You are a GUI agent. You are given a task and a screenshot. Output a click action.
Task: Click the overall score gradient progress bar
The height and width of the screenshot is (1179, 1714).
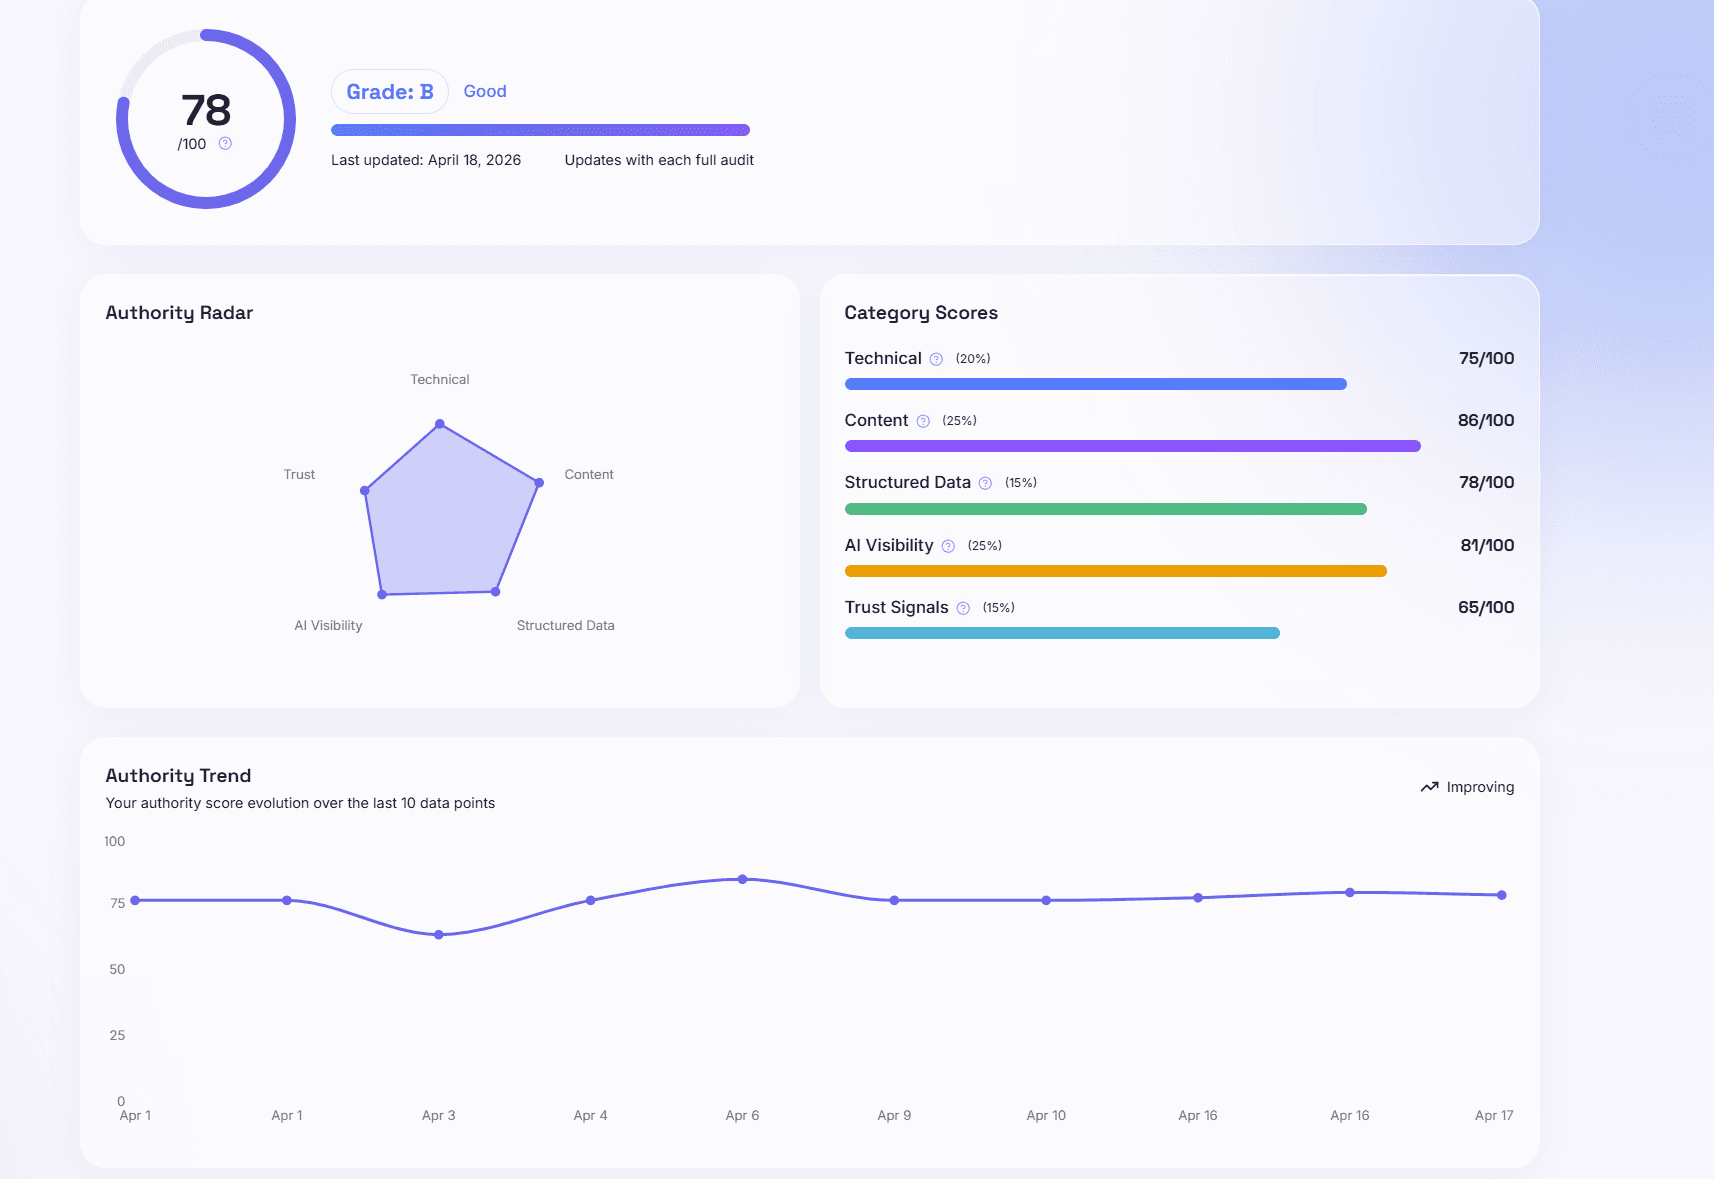pyautogui.click(x=540, y=130)
